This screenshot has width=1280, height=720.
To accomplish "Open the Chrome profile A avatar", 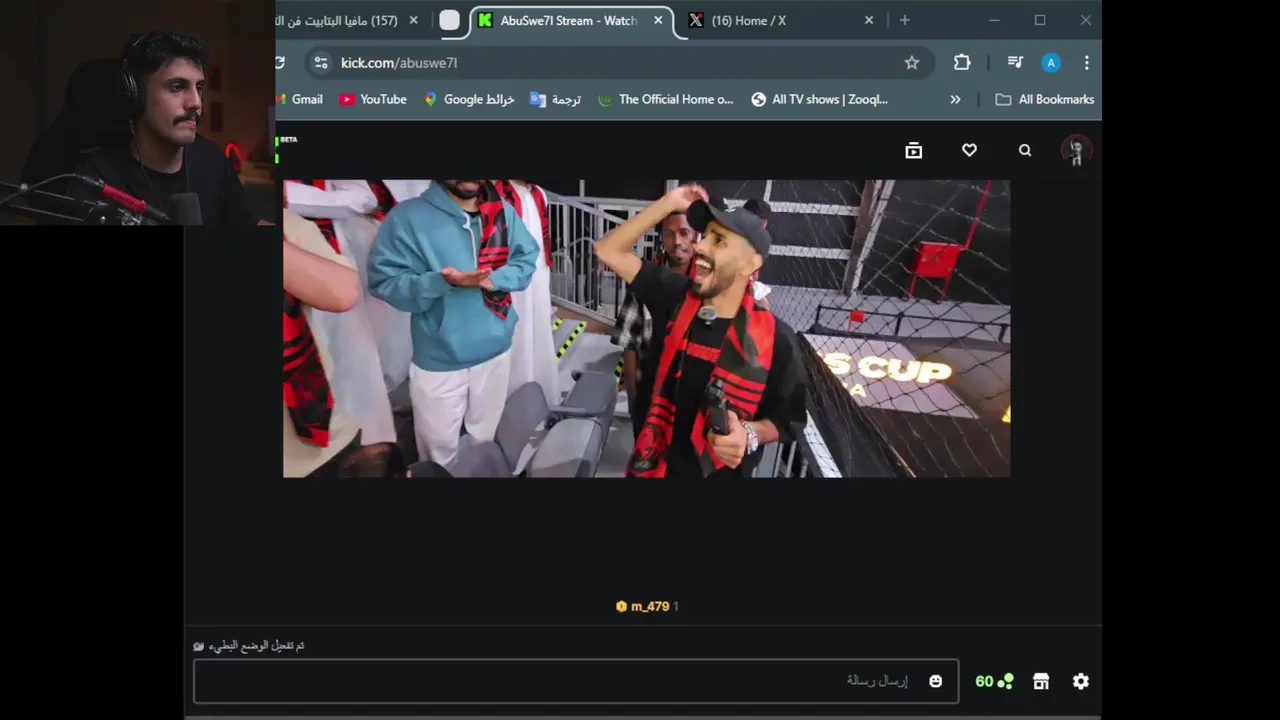I will [x=1051, y=62].
